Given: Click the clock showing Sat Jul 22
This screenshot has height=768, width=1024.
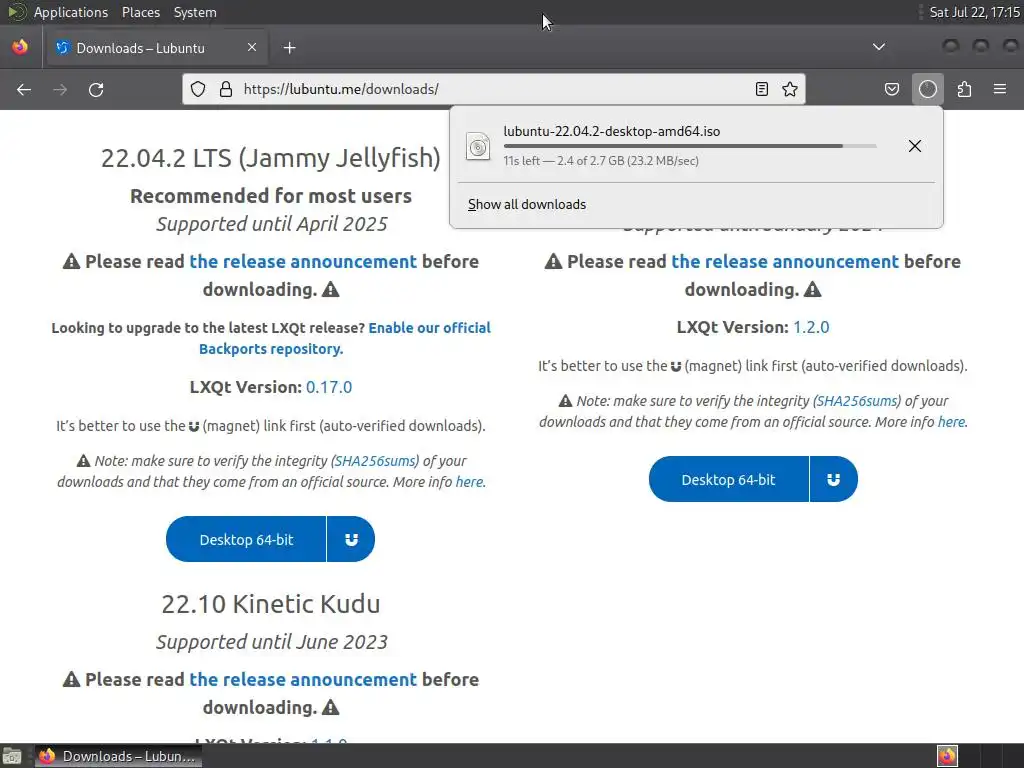Looking at the screenshot, I should tap(974, 12).
